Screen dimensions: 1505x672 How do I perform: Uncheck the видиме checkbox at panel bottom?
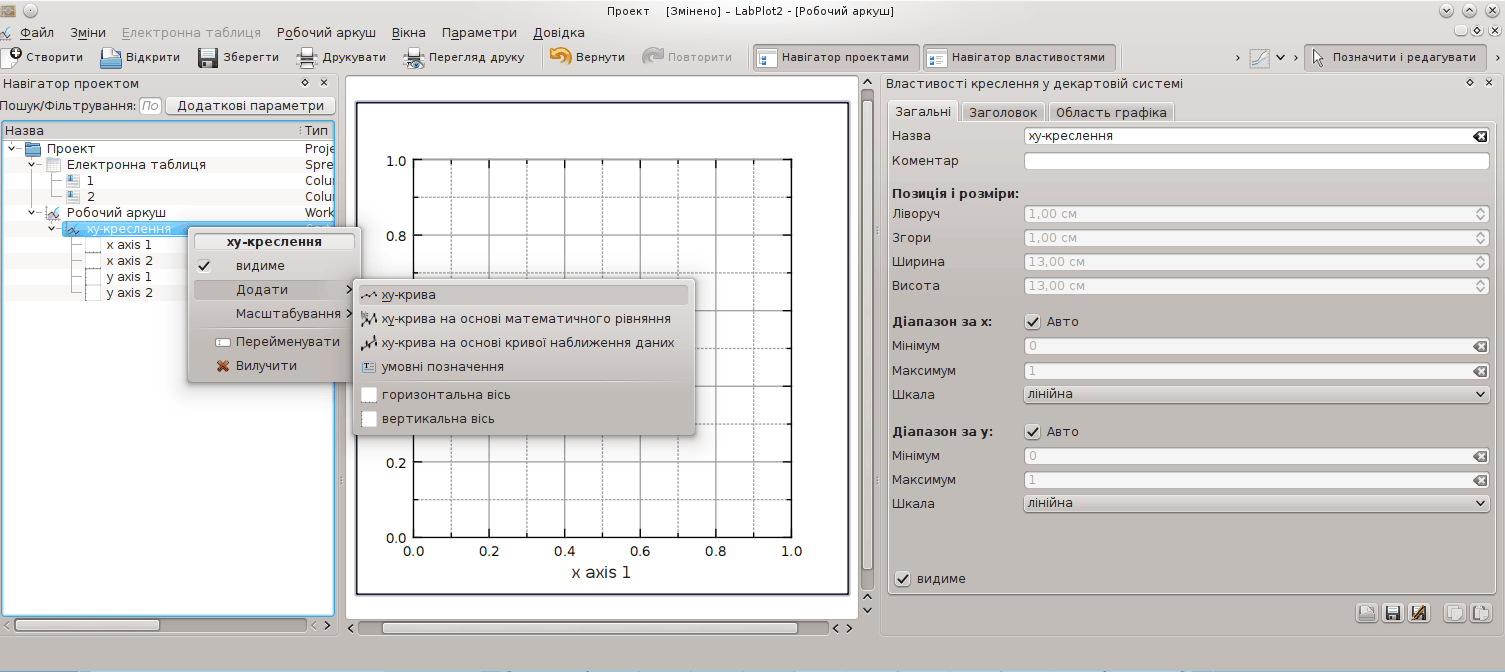903,579
